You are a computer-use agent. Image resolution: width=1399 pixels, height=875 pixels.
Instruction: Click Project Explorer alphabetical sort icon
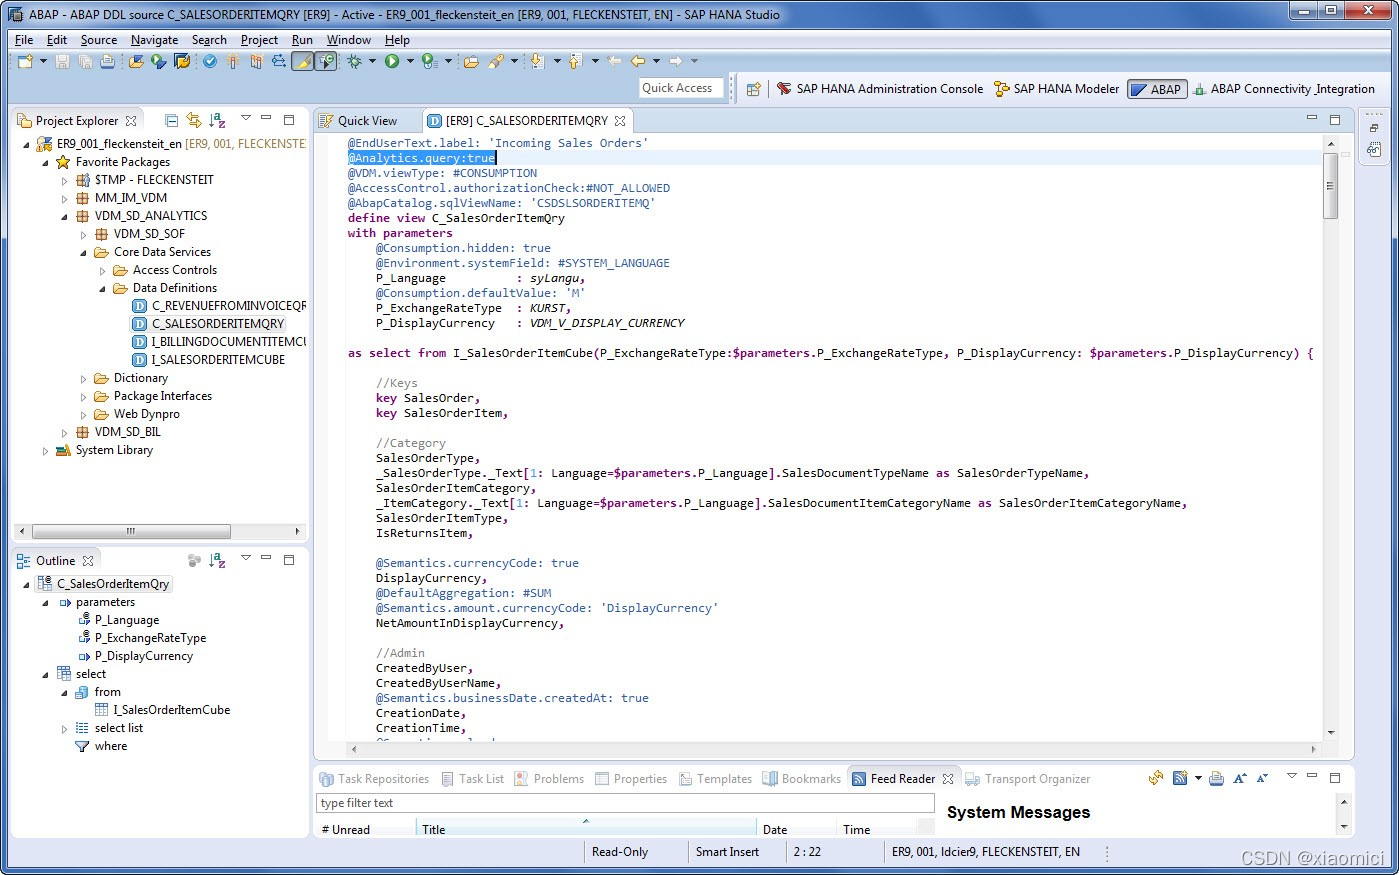coord(217,120)
